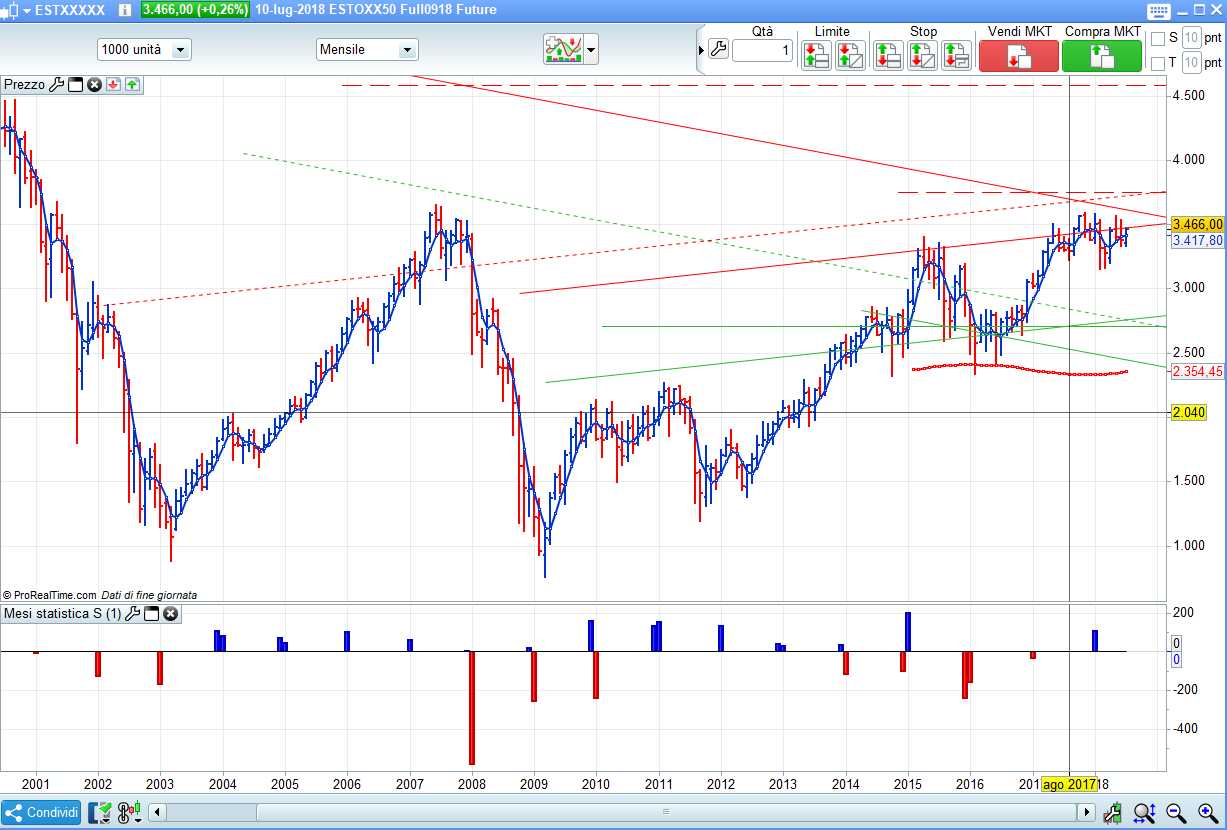Click the T points input field
Image resolution: width=1227 pixels, height=830 pixels.
pos(1191,63)
